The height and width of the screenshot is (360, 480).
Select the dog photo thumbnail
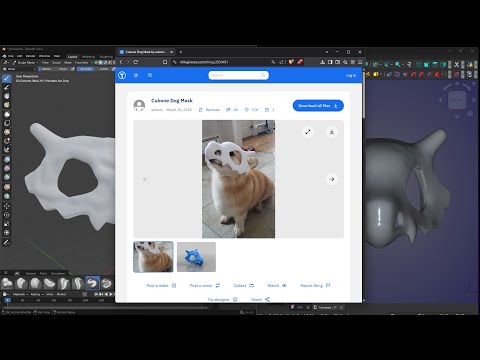[x=153, y=257]
